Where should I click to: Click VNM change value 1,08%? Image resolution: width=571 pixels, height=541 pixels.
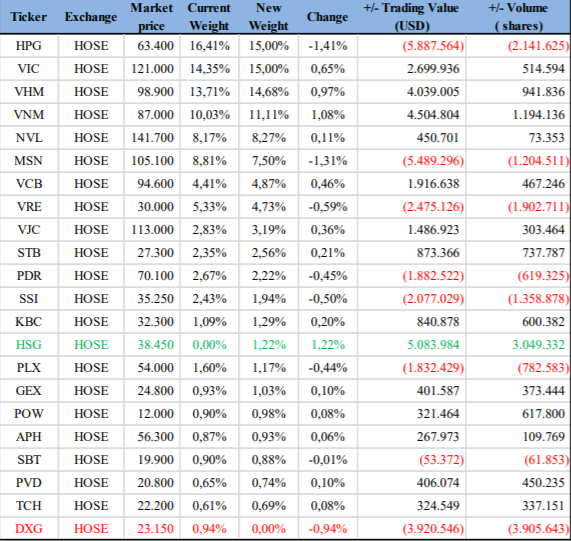point(328,115)
